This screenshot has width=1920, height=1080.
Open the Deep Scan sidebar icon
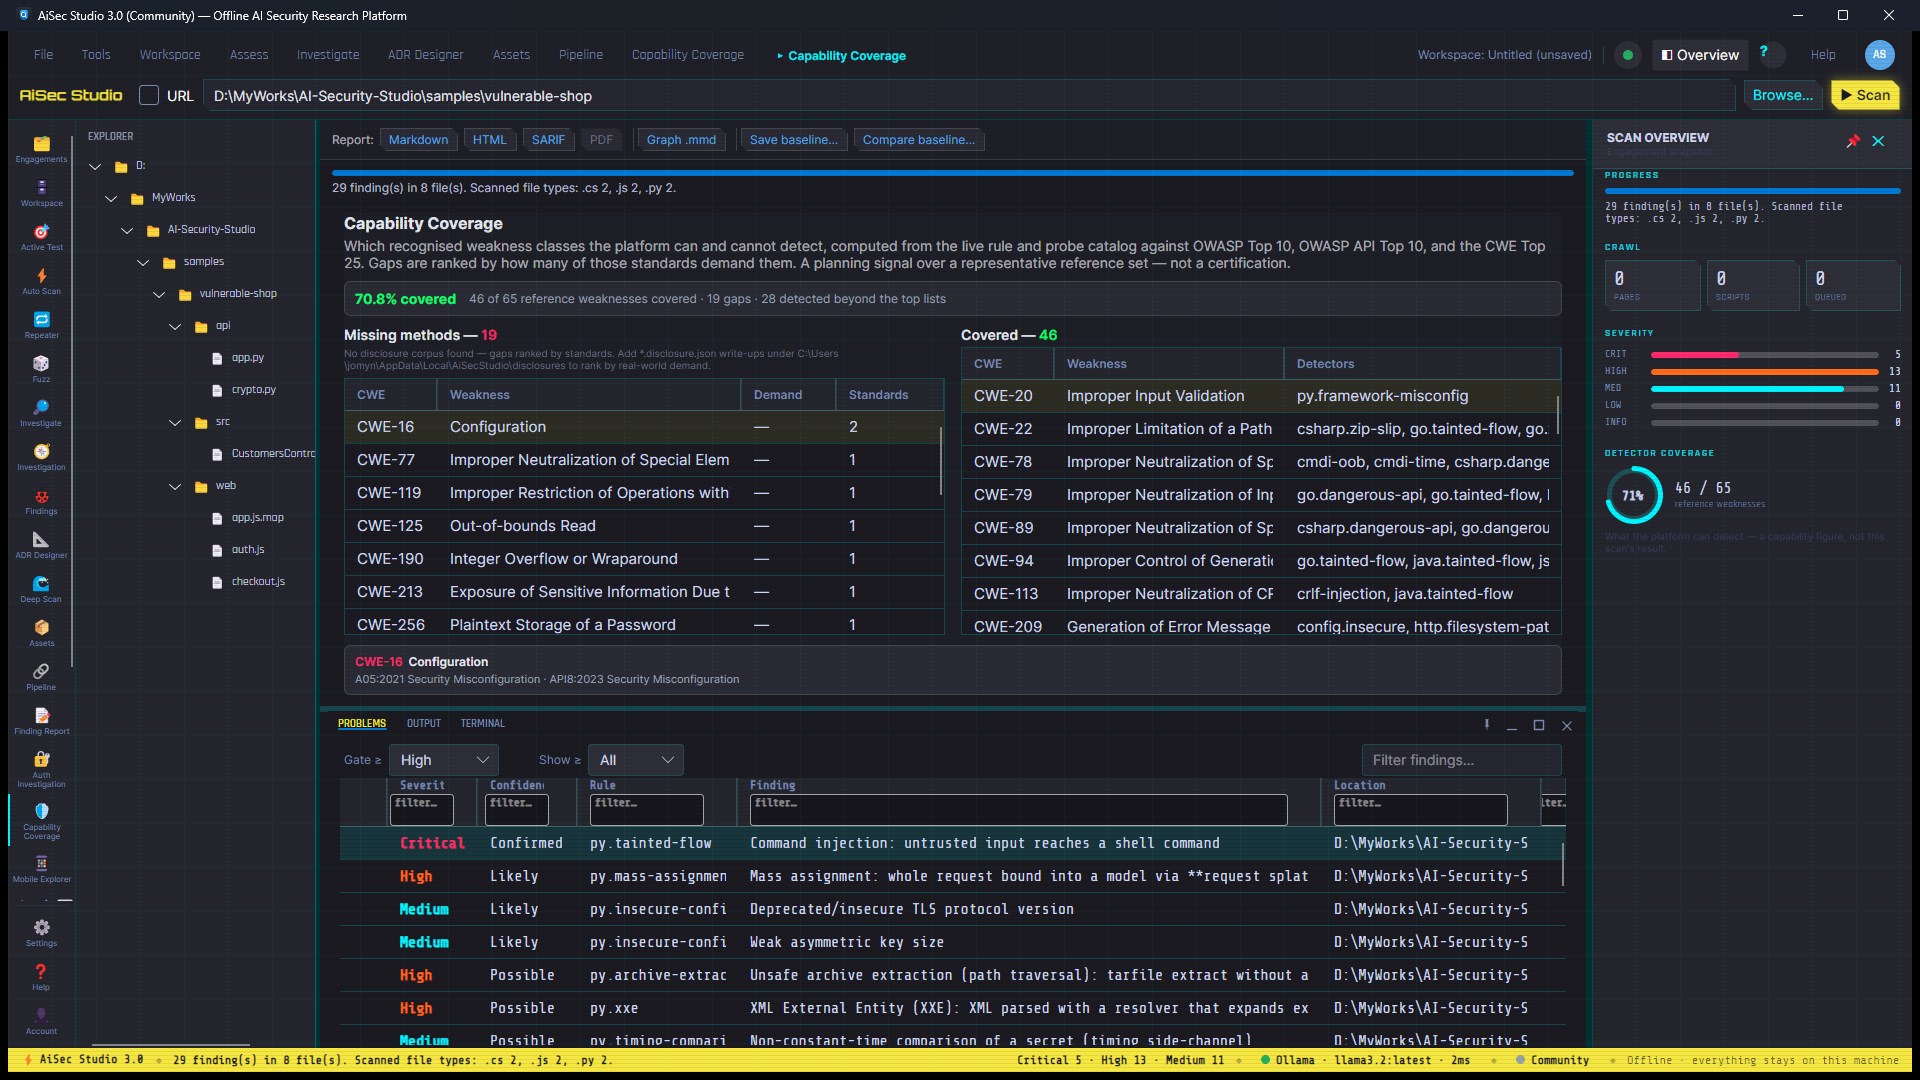point(41,589)
